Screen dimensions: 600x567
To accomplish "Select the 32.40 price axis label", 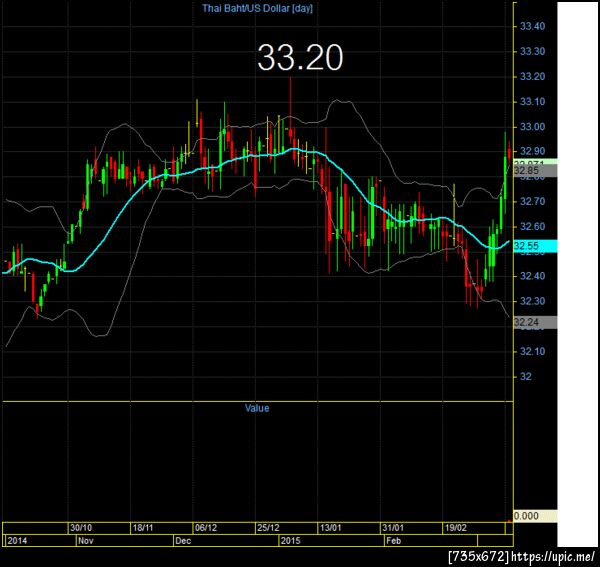I will [x=532, y=276].
